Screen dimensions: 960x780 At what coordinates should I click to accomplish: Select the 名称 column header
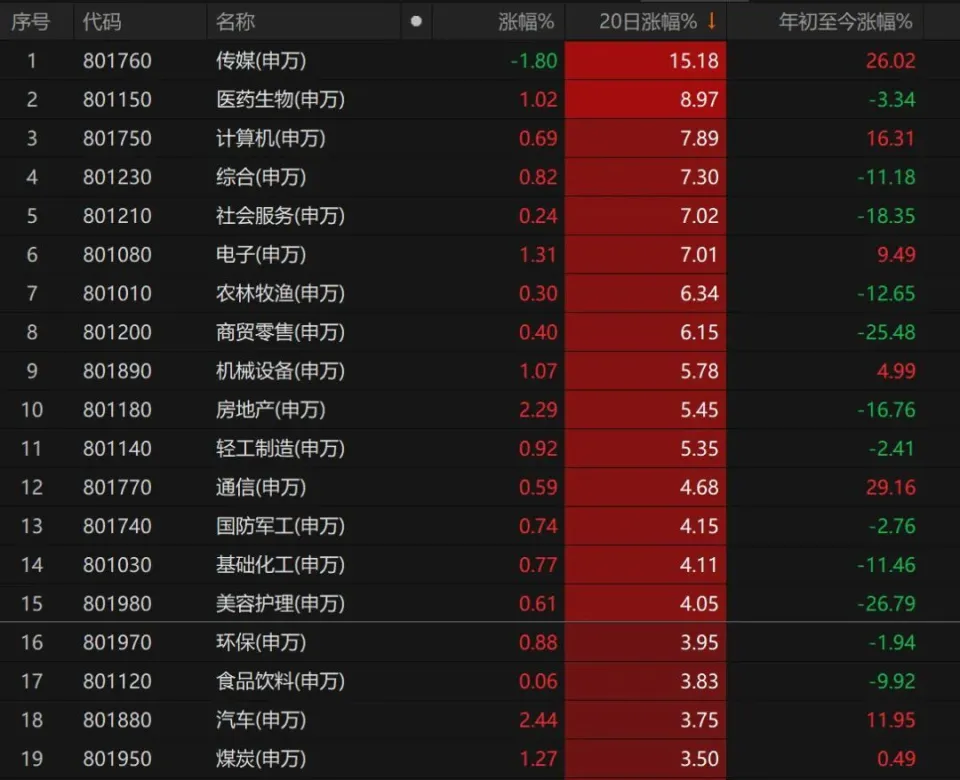(x=235, y=21)
